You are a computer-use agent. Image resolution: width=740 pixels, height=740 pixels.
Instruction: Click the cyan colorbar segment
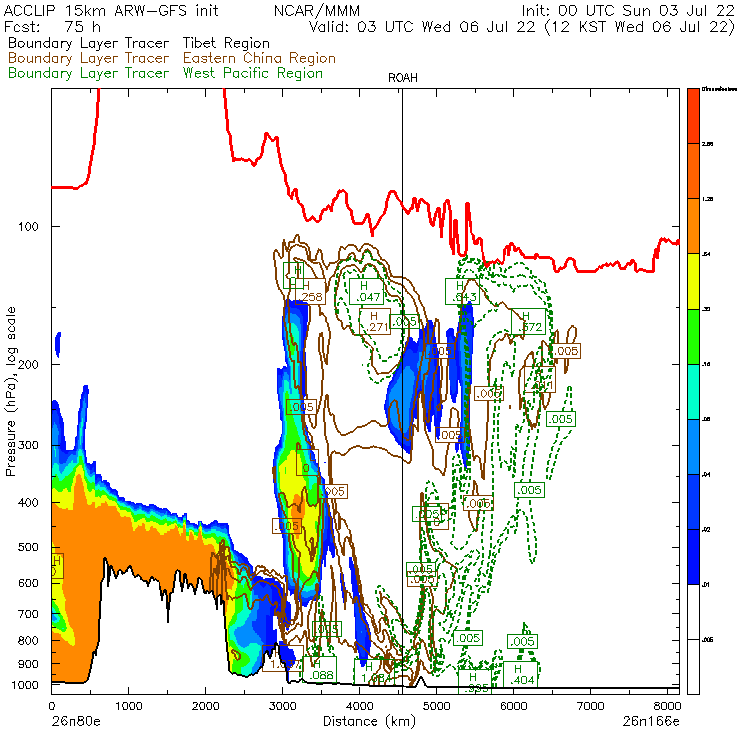693,392
